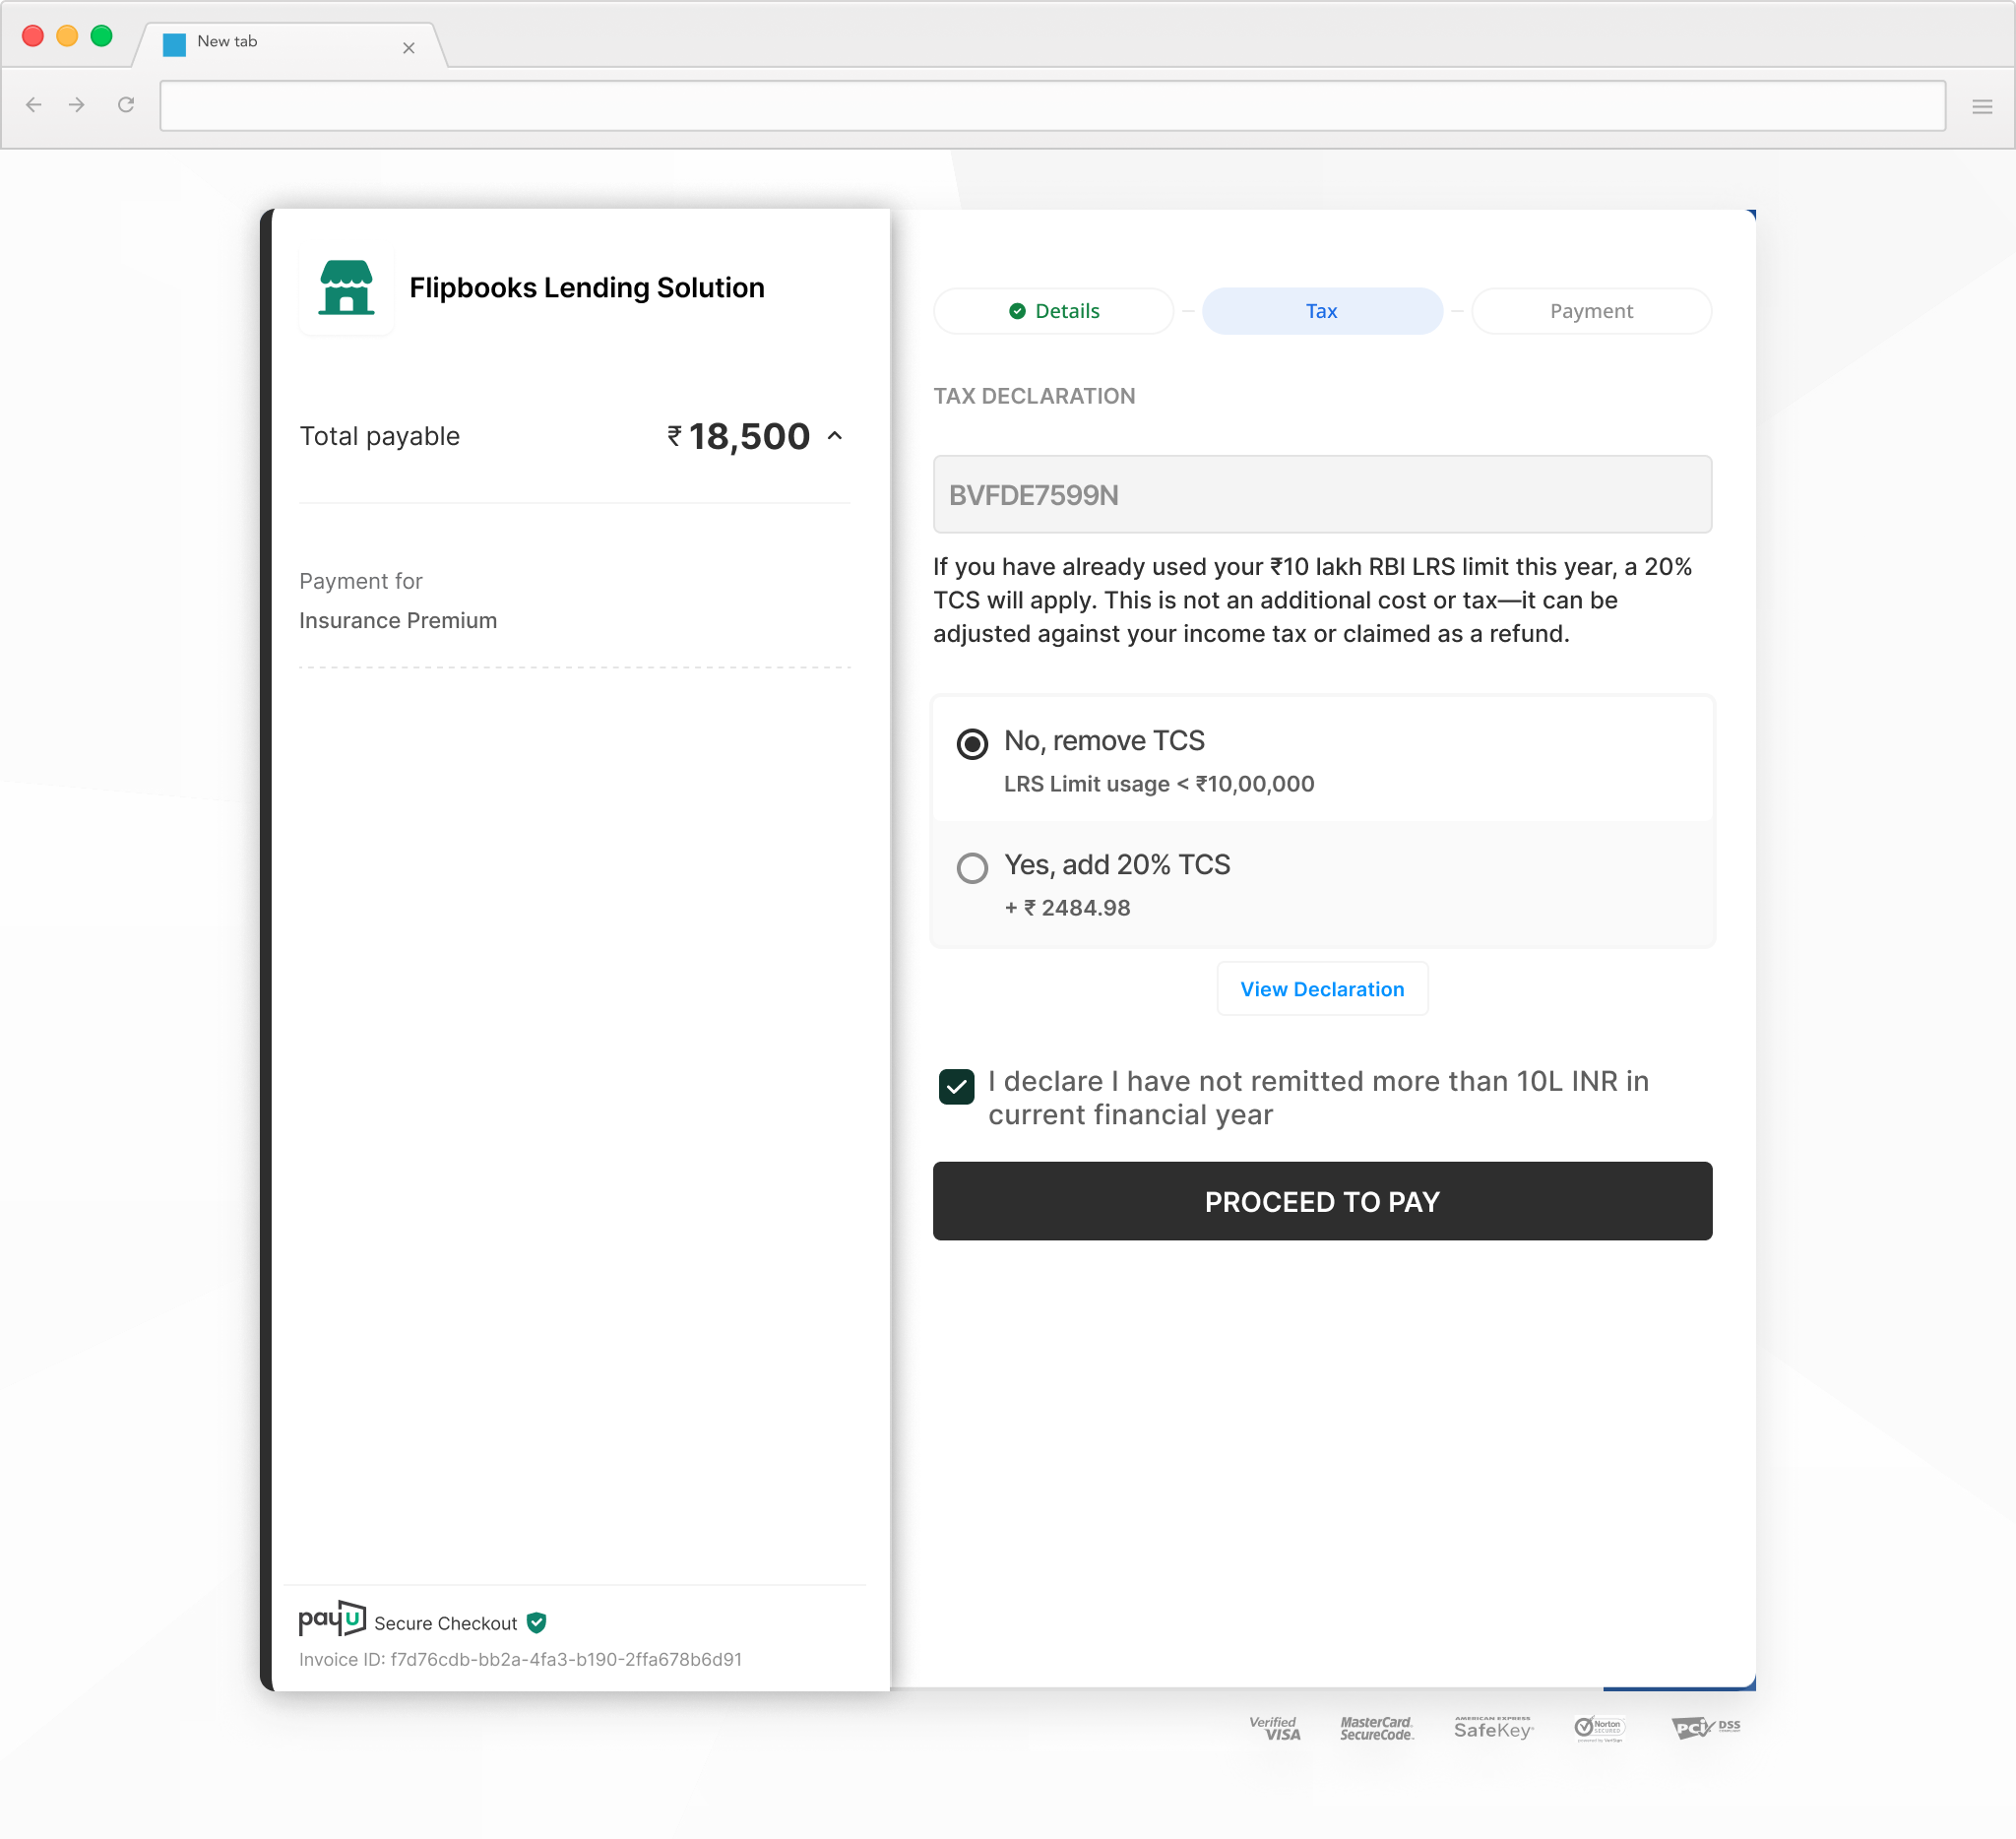
Task: Reload the page with refresh icon
Action: tap(126, 105)
